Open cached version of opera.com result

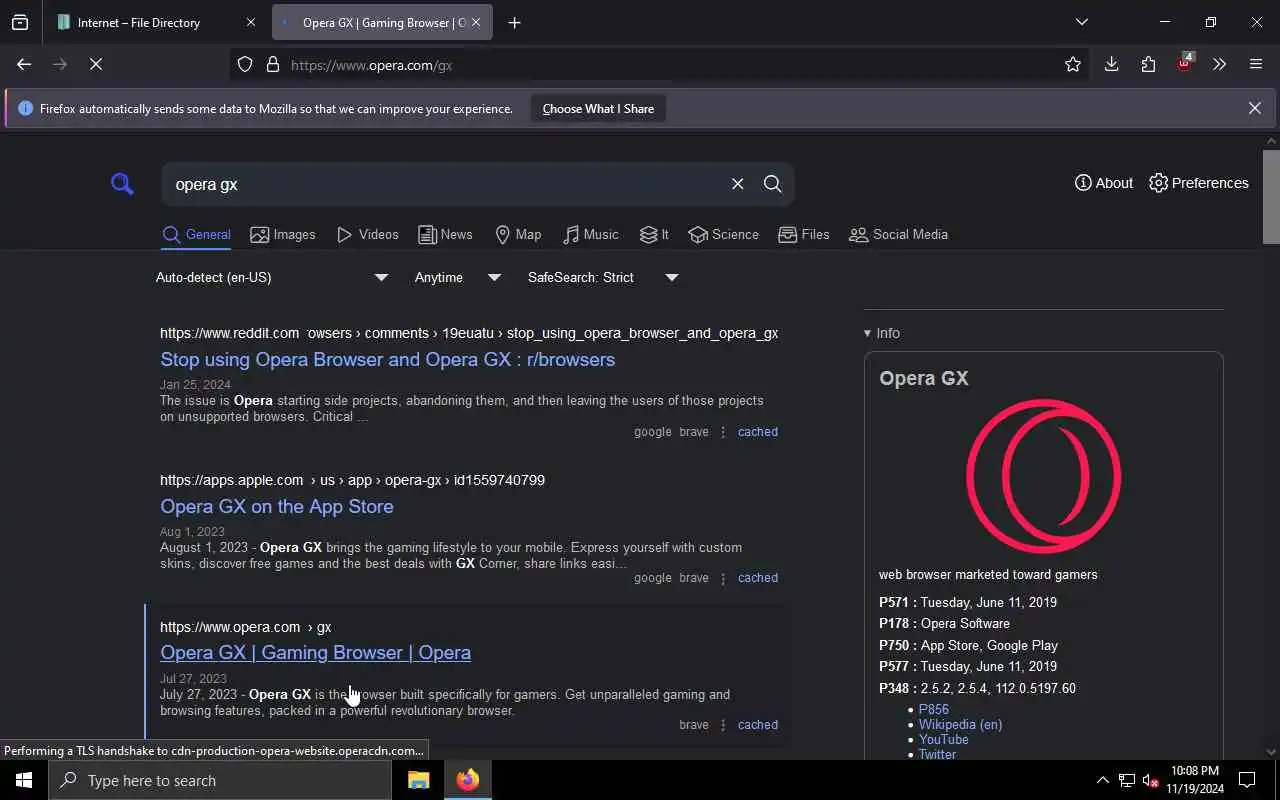[758, 725]
